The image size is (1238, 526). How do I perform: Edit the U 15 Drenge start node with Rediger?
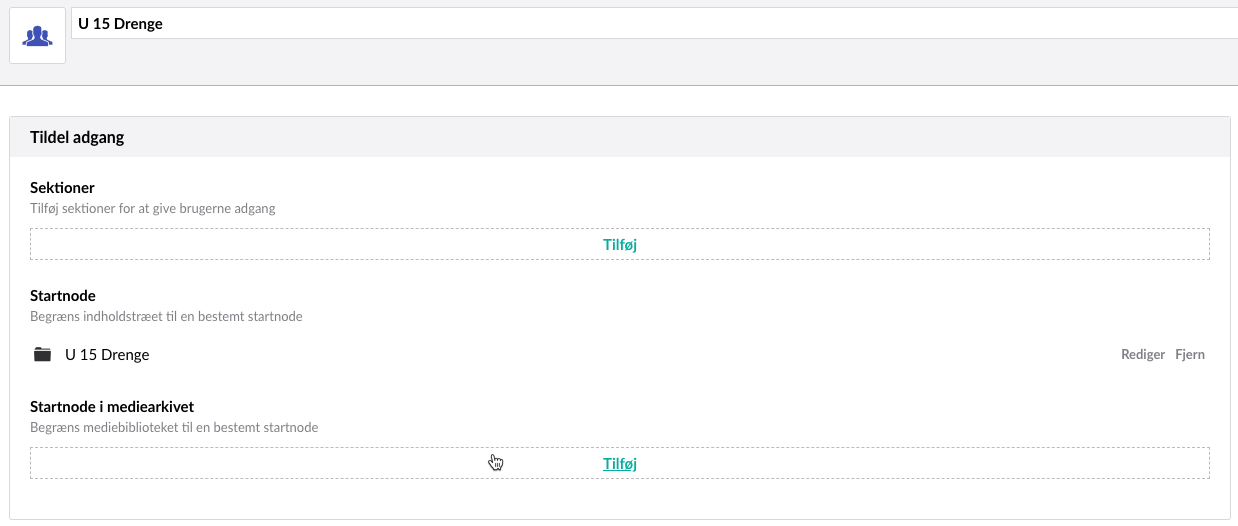click(1143, 354)
